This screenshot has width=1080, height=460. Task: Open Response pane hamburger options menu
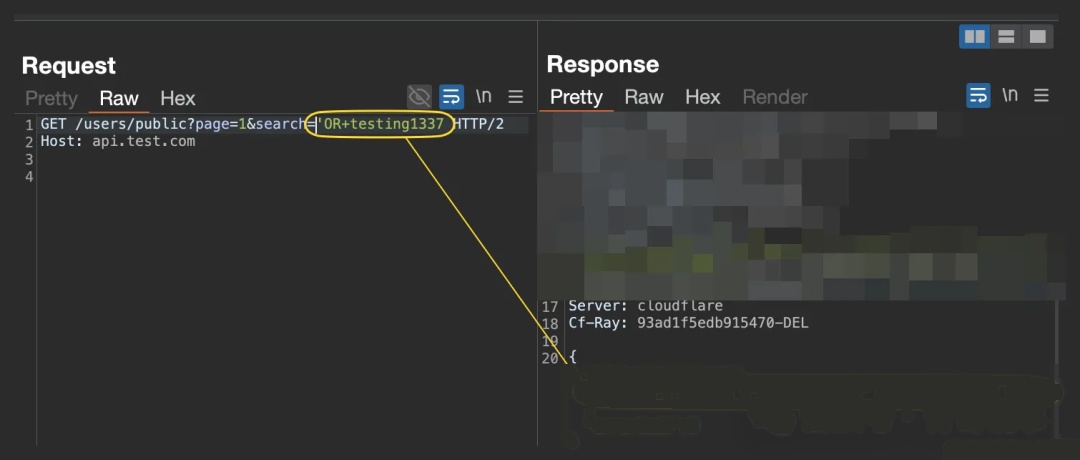(x=1041, y=96)
